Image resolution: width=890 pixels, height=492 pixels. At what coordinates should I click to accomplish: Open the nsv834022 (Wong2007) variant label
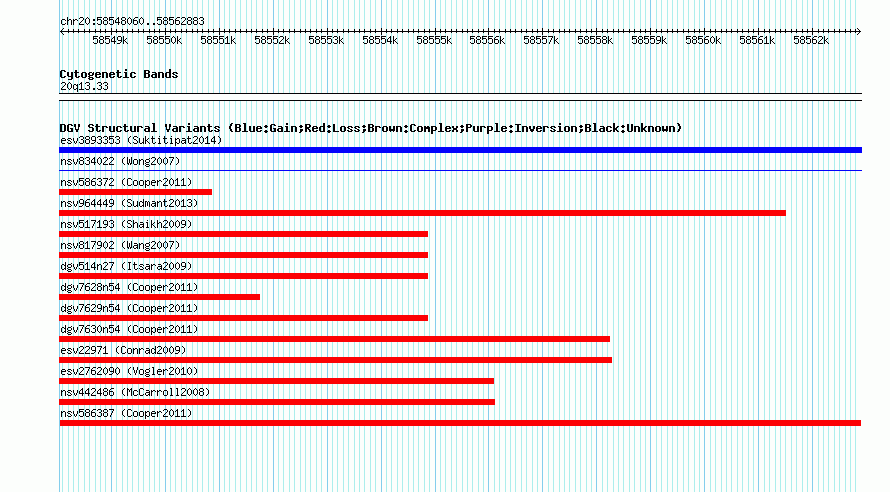(120, 161)
